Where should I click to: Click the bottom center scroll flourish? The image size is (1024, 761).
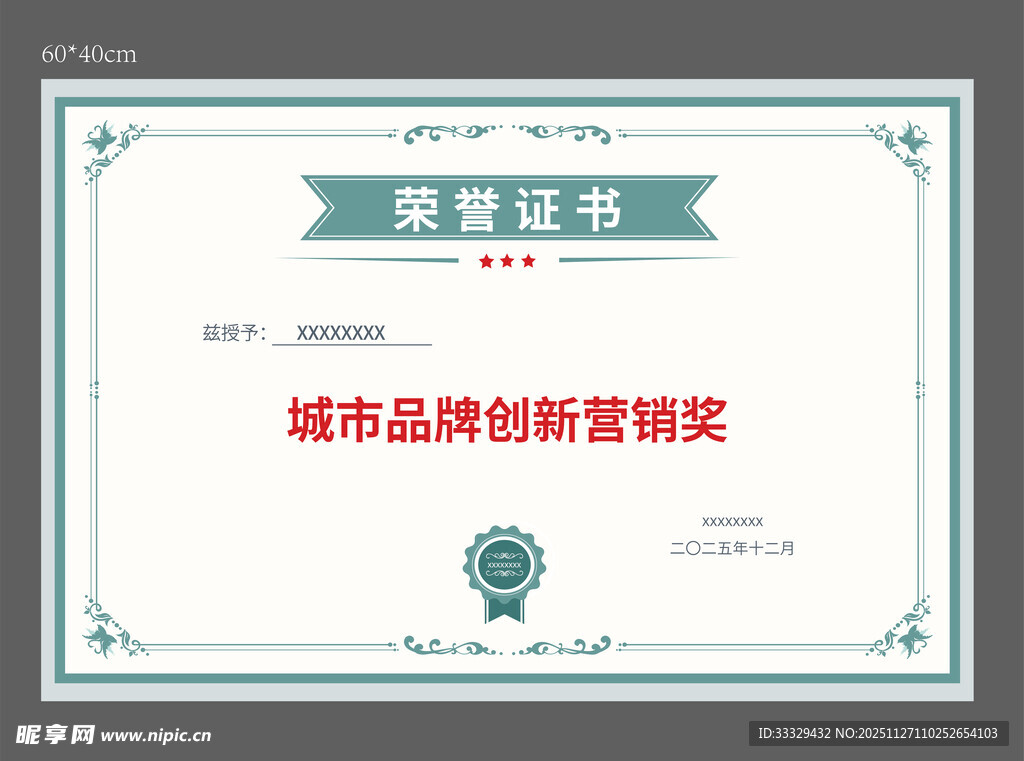tap(507, 645)
